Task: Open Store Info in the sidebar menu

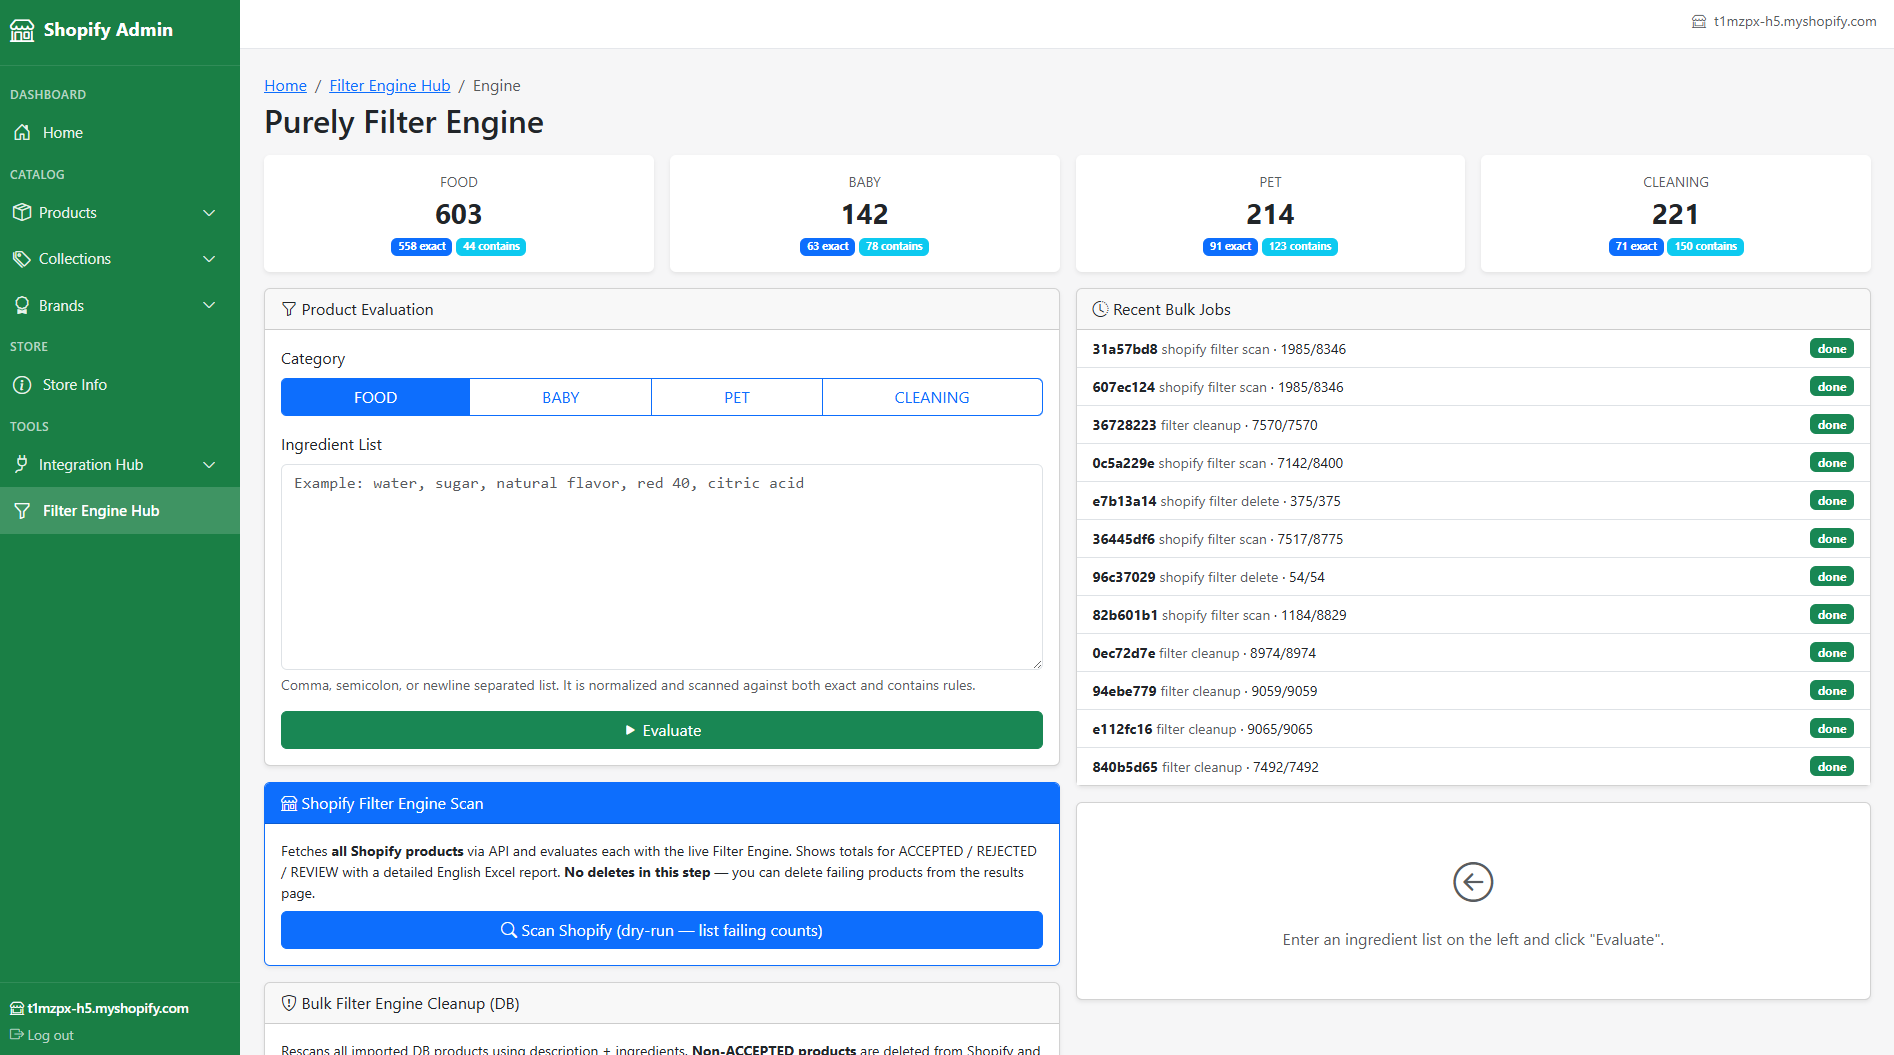Action: click(120, 385)
